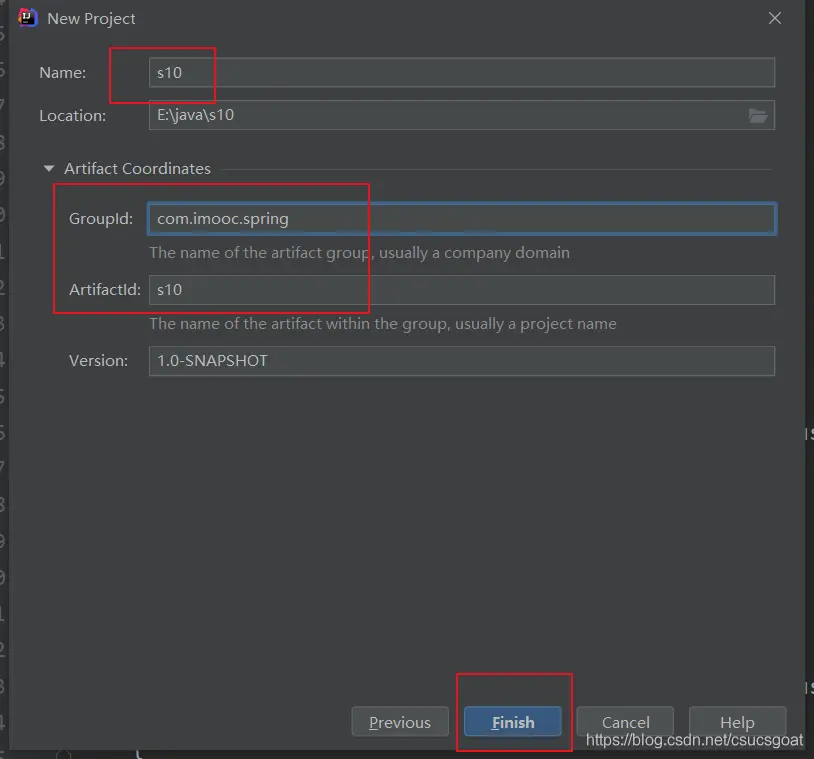Click the Version label
Image resolution: width=814 pixels, height=759 pixels.
[98, 361]
